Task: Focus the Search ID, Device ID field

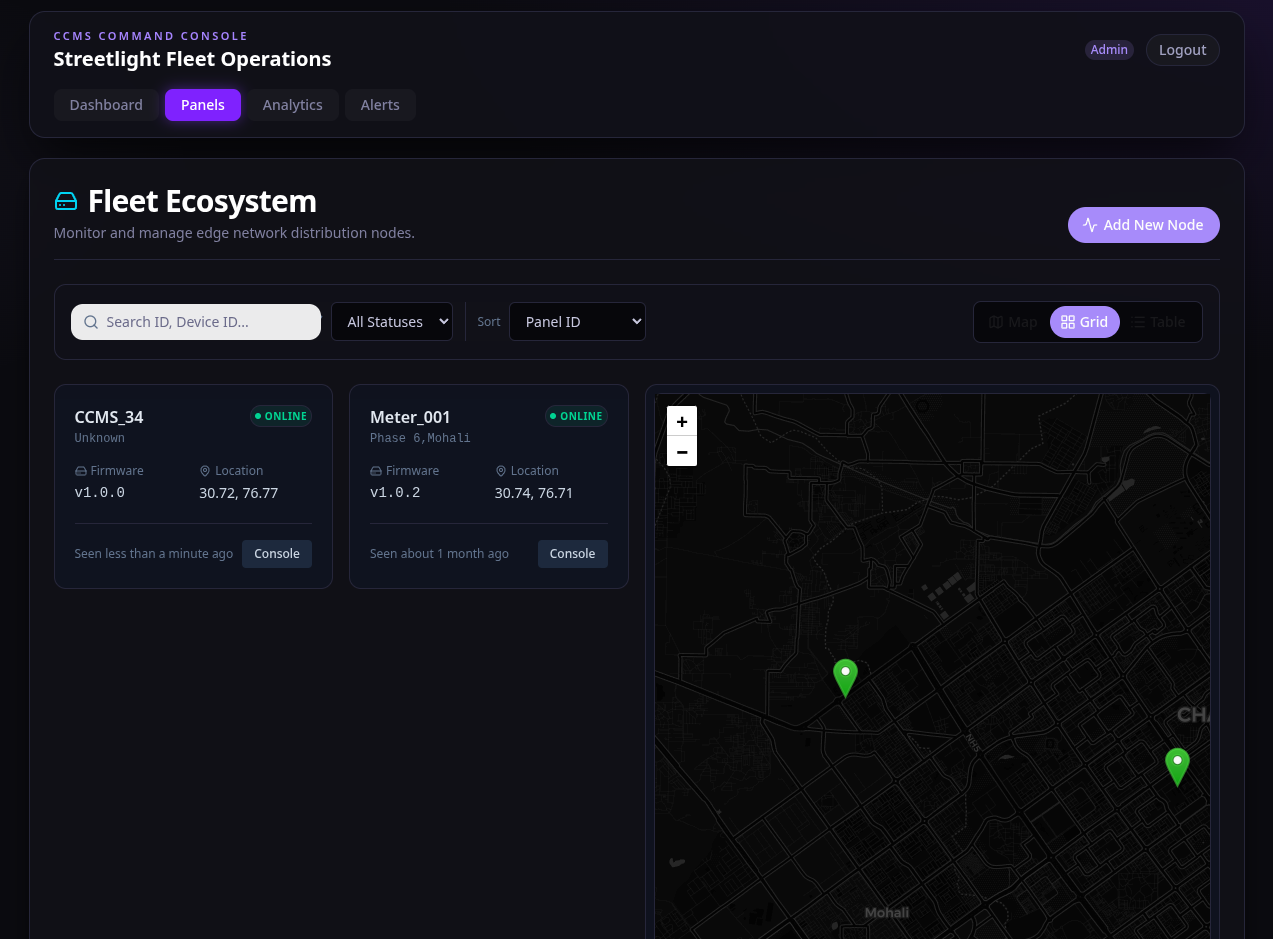Action: point(196,322)
